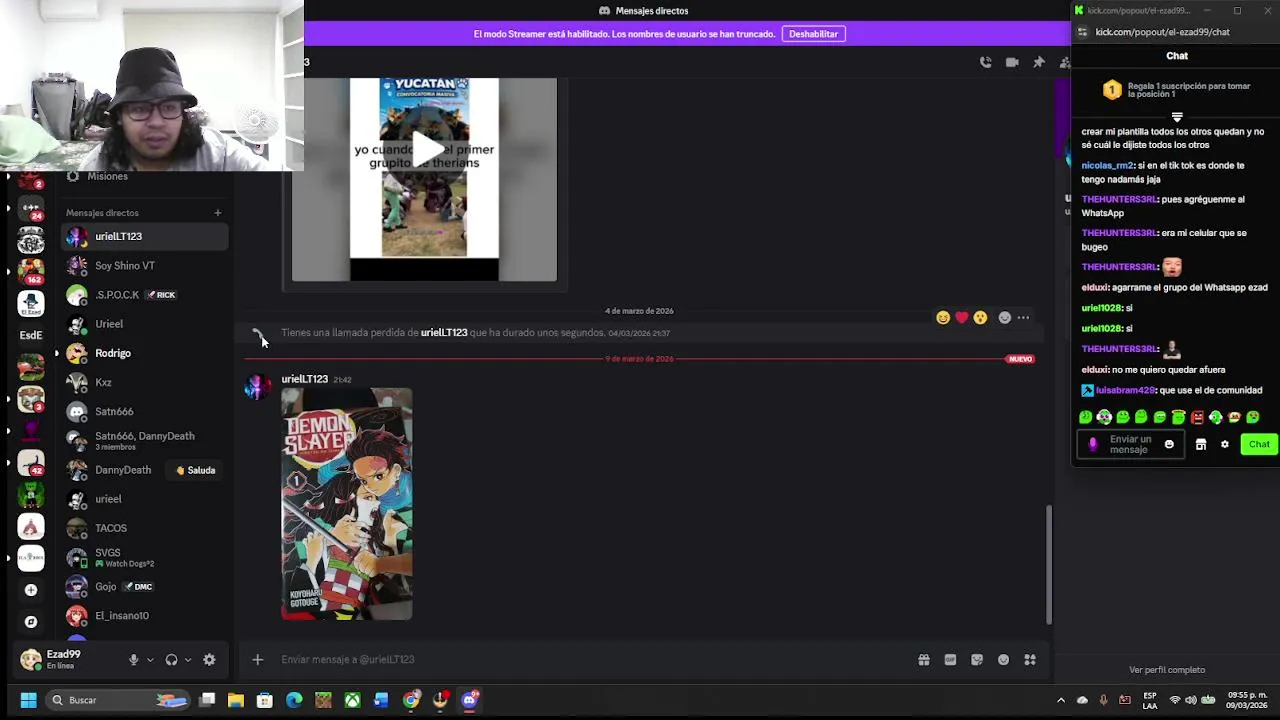This screenshot has height=720, width=1280.
Task: Start a voice call in Discord
Action: click(x=985, y=62)
